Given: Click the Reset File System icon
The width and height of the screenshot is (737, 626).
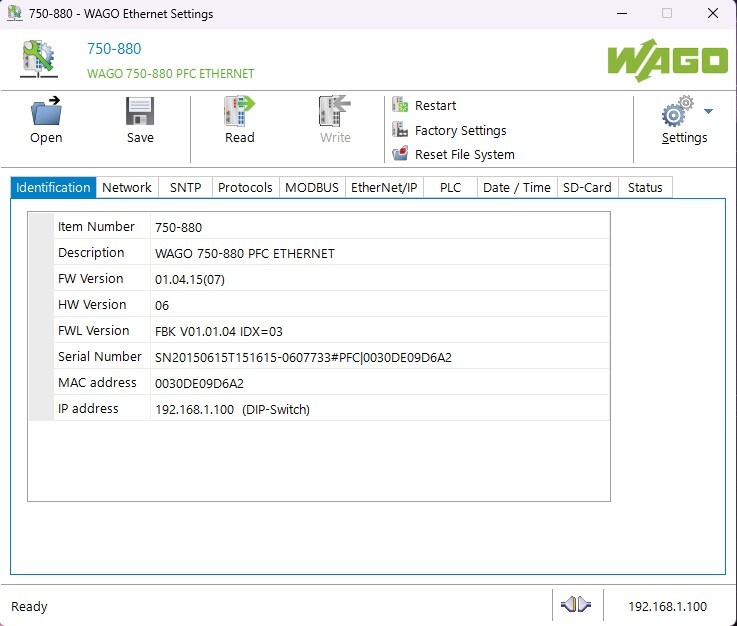Looking at the screenshot, I should tap(400, 154).
